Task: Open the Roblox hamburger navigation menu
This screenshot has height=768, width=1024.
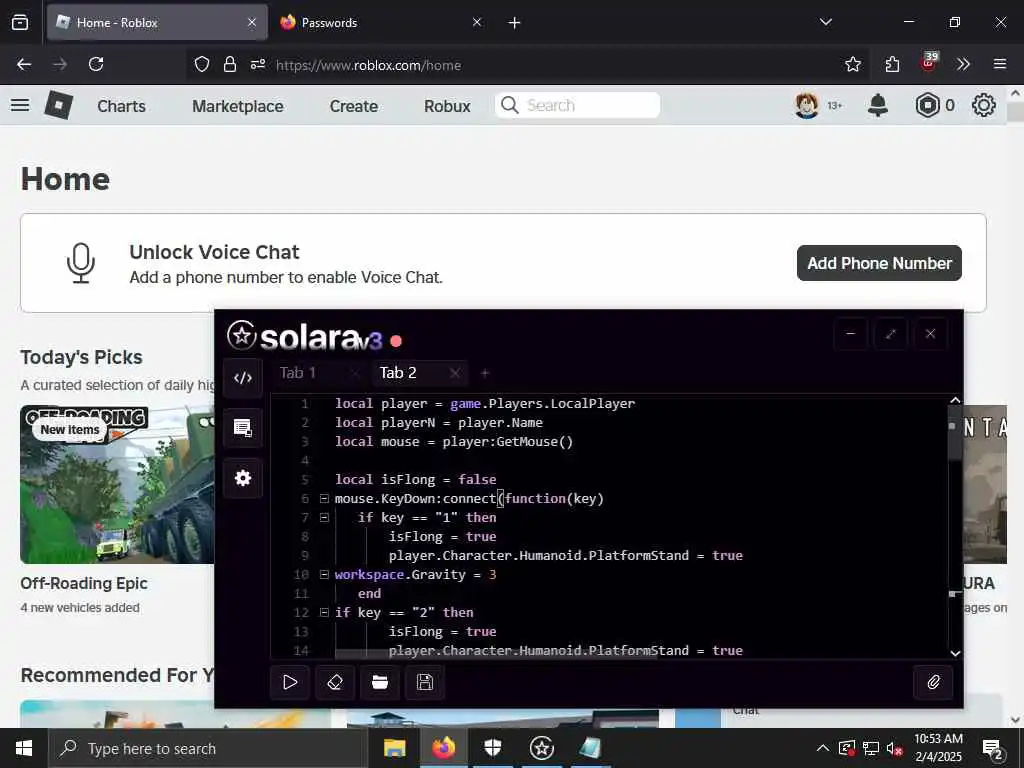Action: 20,105
